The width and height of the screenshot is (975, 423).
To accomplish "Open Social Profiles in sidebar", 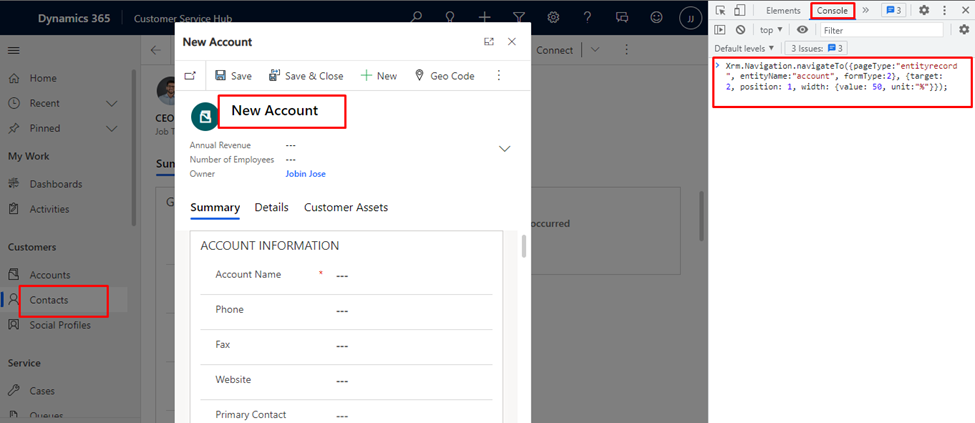I will 60,325.
